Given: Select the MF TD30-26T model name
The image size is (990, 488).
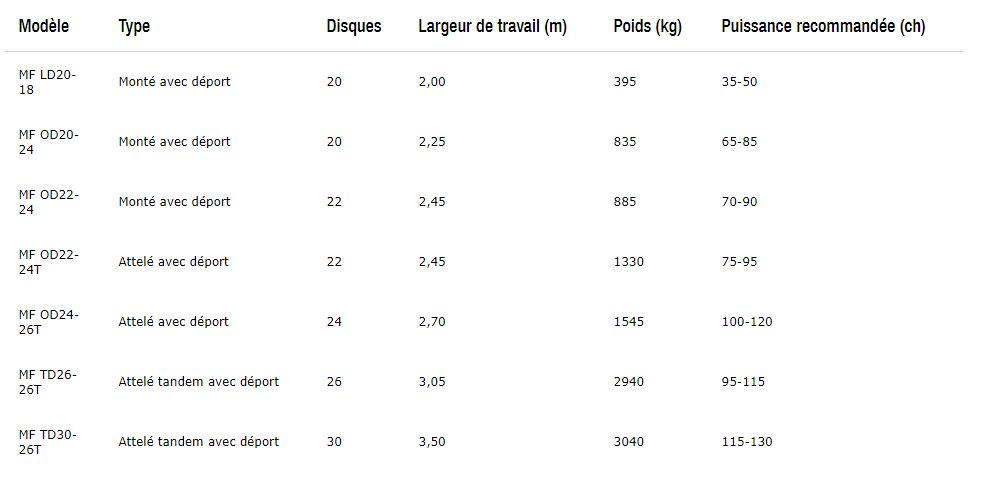Looking at the screenshot, I should (x=47, y=442).
